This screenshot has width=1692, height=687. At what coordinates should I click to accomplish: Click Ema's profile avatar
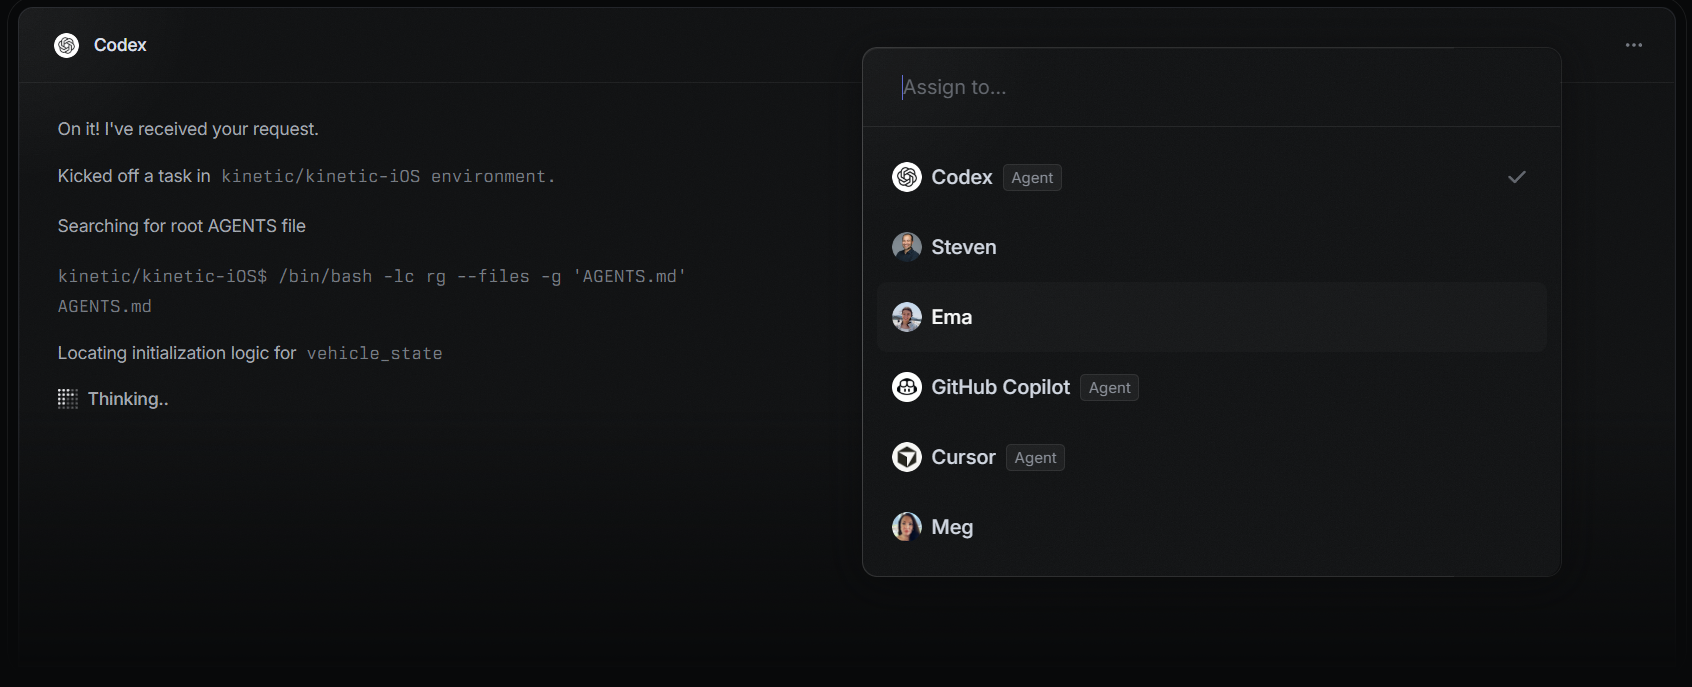tap(906, 317)
